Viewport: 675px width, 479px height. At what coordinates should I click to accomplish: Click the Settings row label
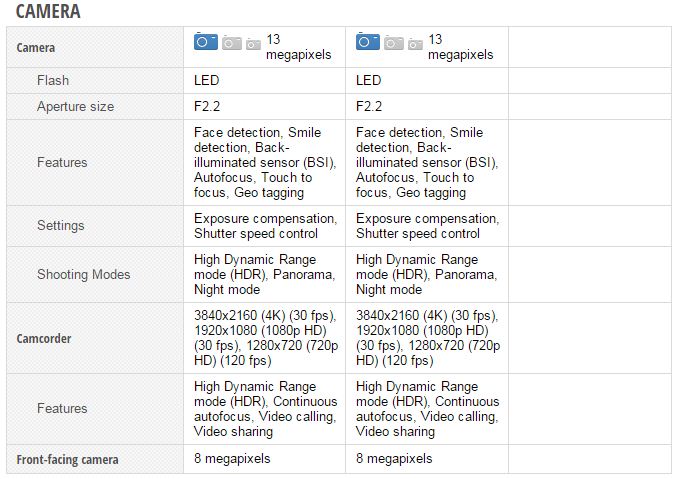tap(61, 226)
